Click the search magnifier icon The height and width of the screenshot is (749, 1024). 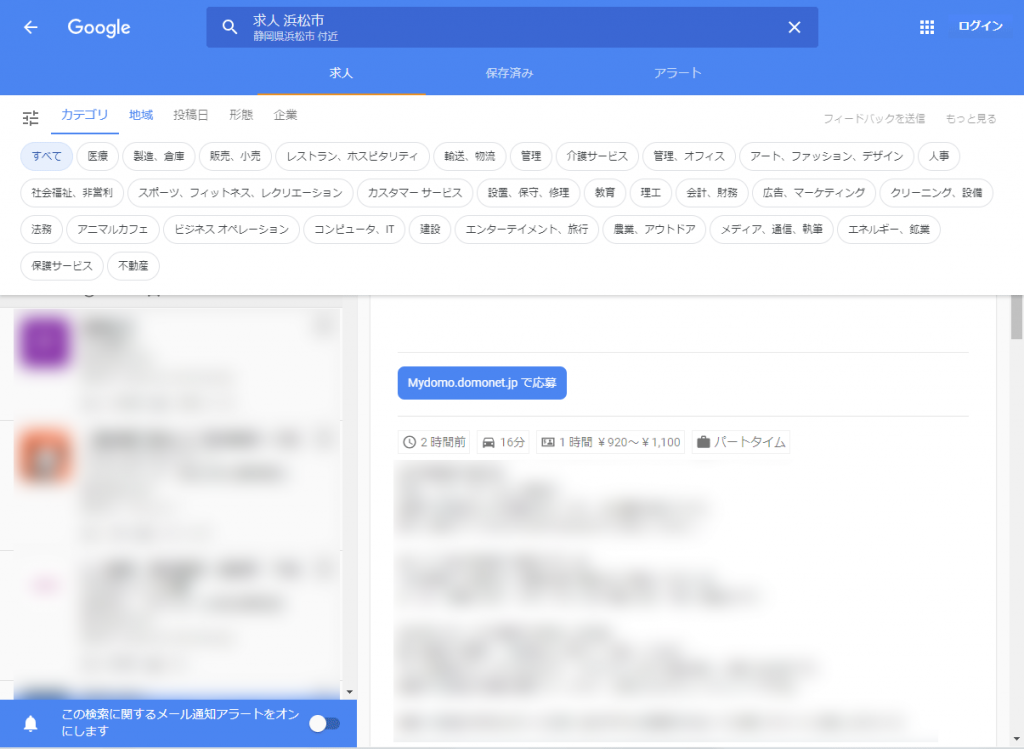click(x=230, y=27)
